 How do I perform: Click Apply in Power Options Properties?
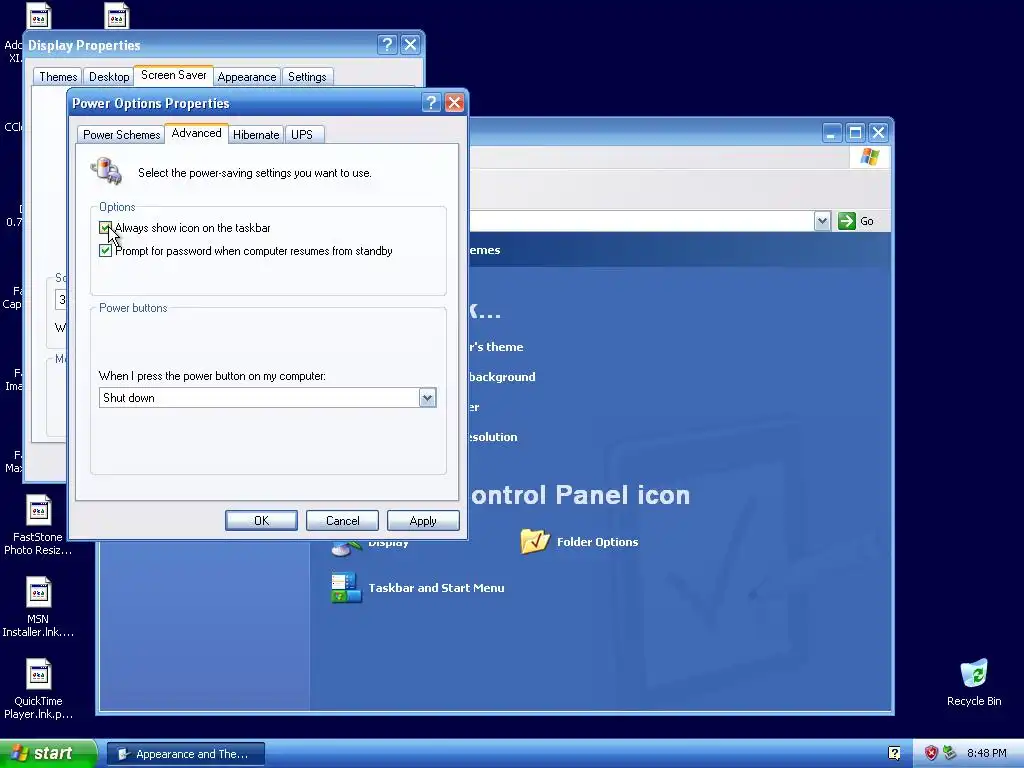tap(423, 520)
